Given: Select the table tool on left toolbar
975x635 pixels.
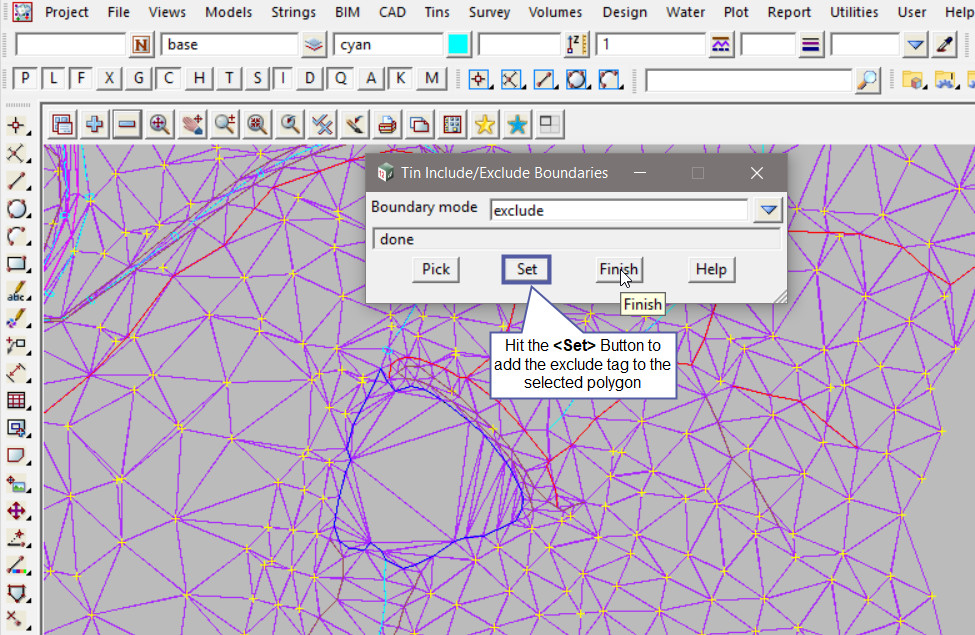Looking at the screenshot, I should click(x=17, y=401).
